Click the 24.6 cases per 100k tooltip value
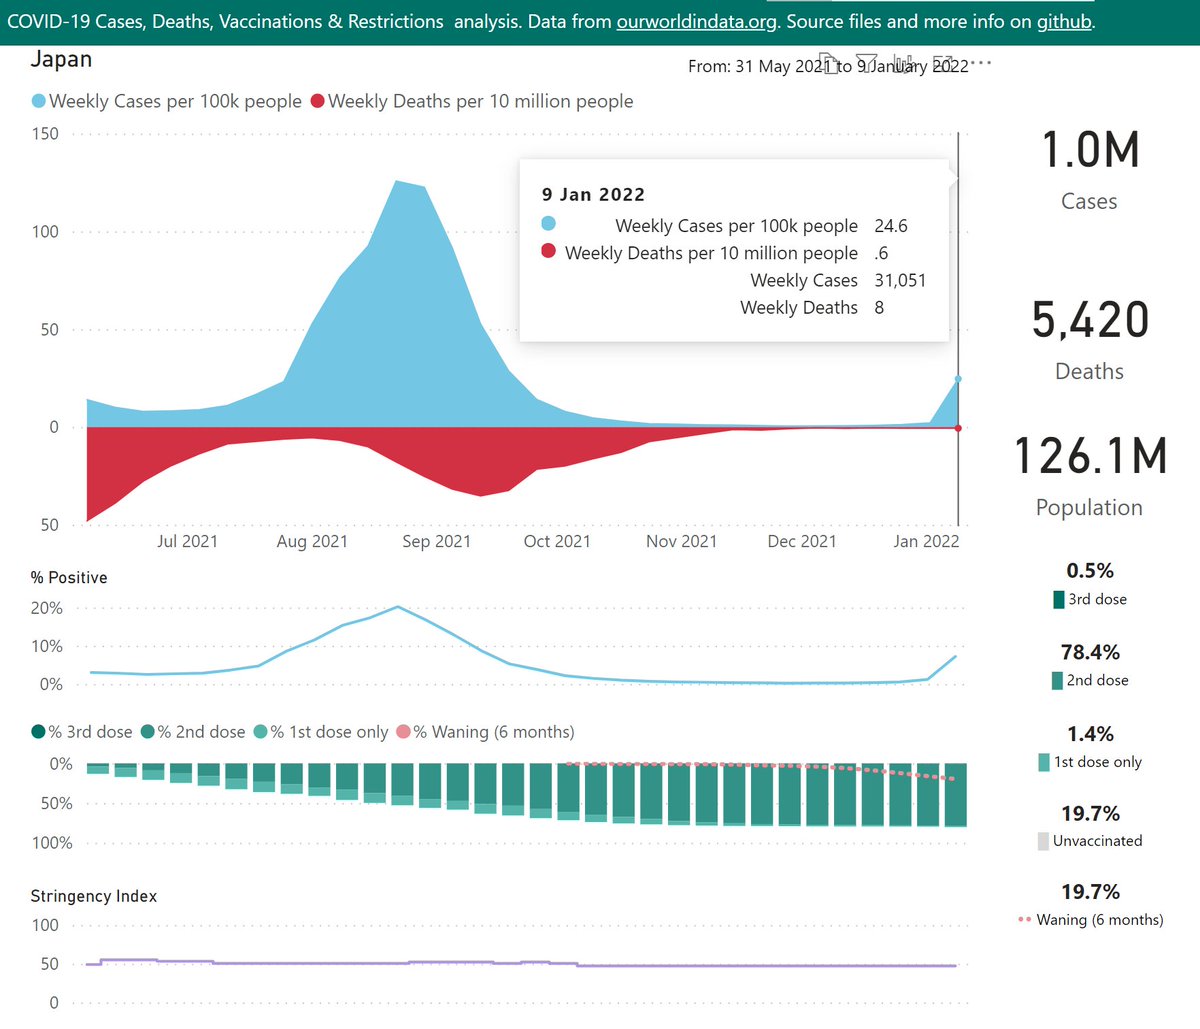The width and height of the screenshot is (1200, 1029). (x=891, y=226)
